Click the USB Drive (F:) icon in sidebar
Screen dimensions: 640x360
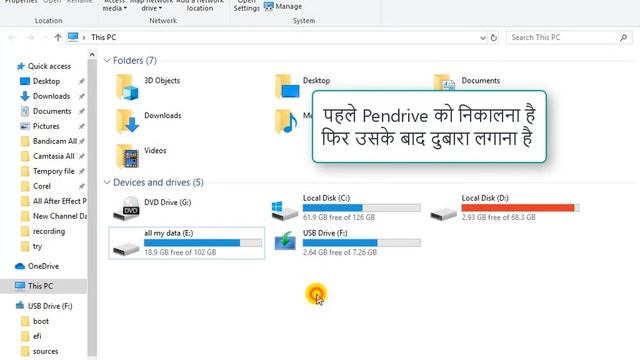20,306
